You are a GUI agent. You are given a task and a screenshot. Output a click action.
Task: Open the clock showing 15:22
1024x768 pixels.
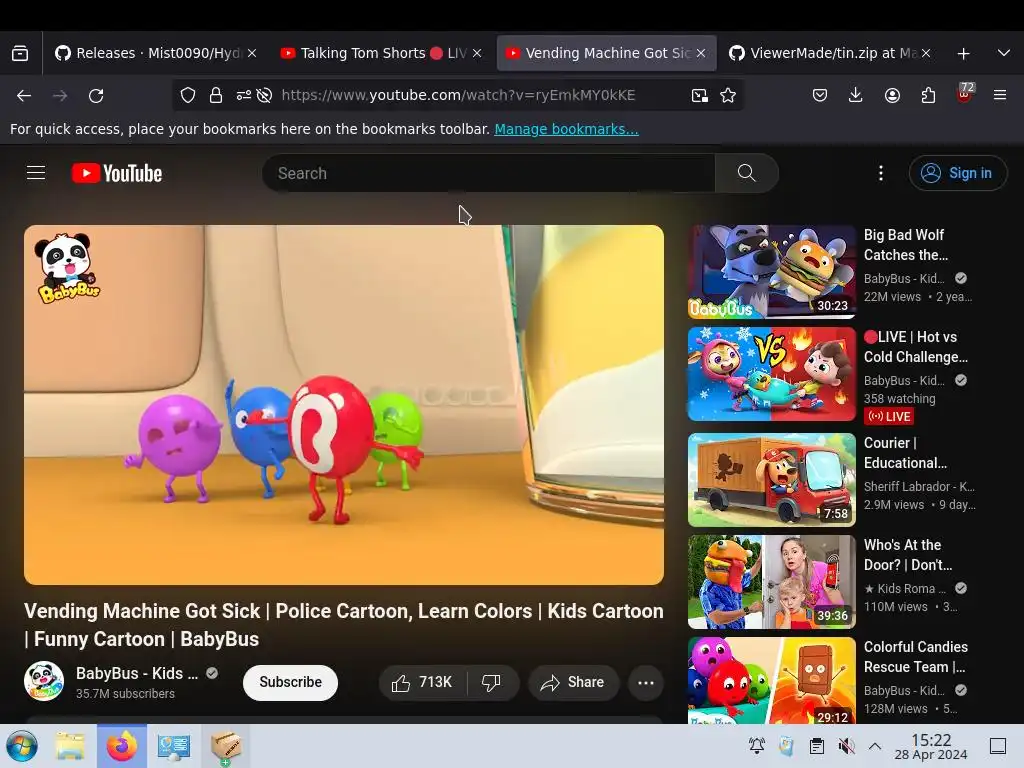coord(931,746)
